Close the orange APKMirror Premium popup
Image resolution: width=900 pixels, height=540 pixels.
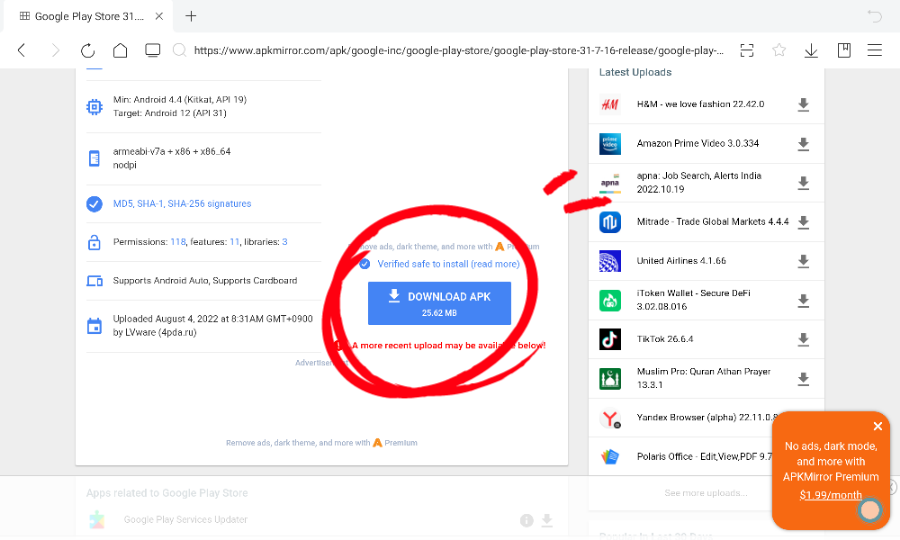point(878,426)
